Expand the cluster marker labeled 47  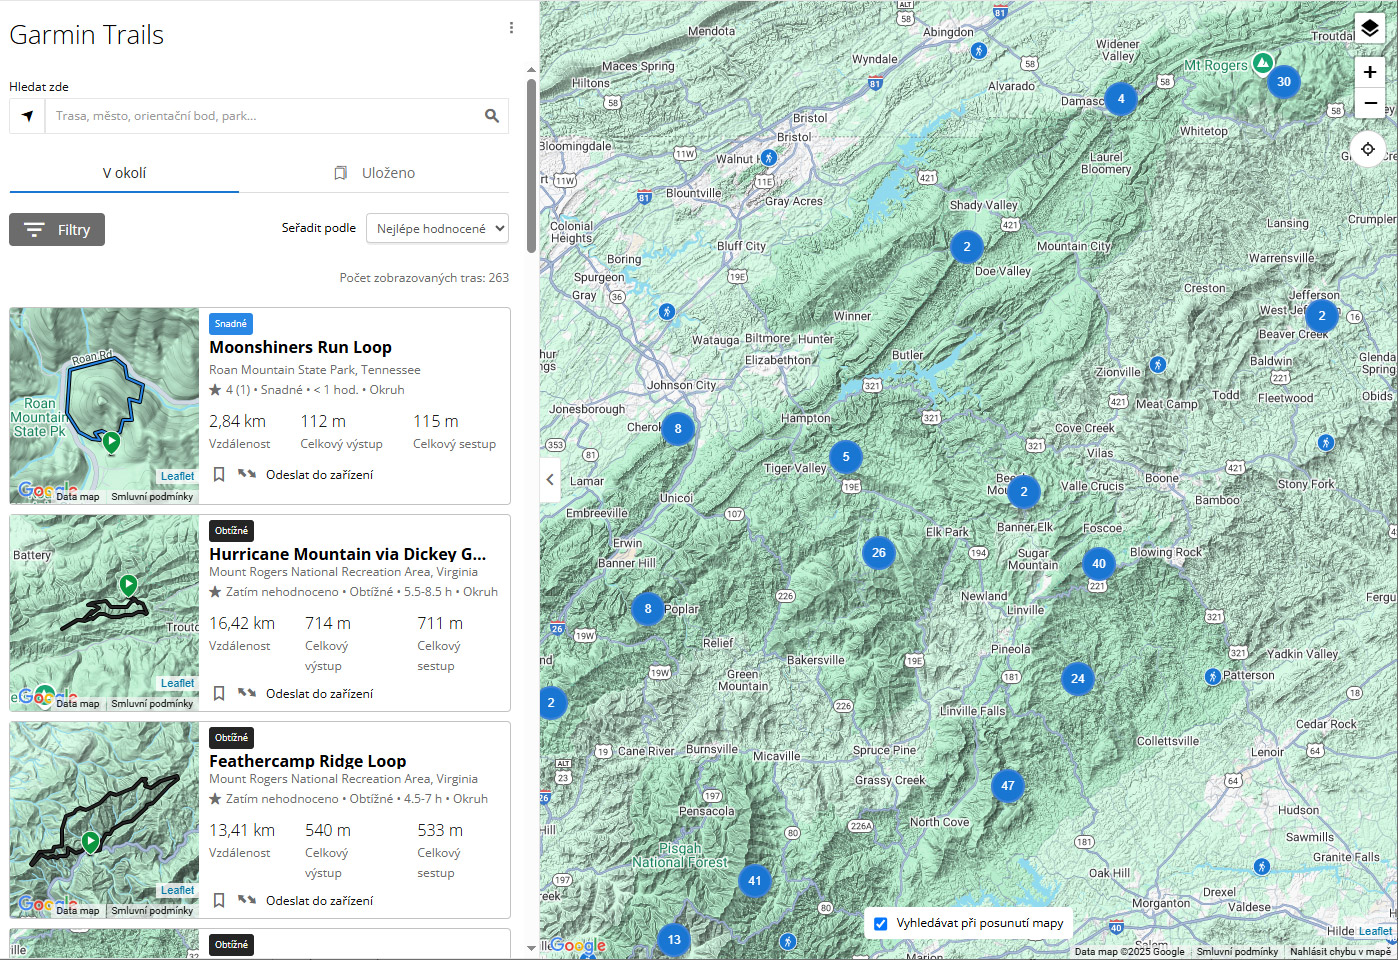(1008, 785)
